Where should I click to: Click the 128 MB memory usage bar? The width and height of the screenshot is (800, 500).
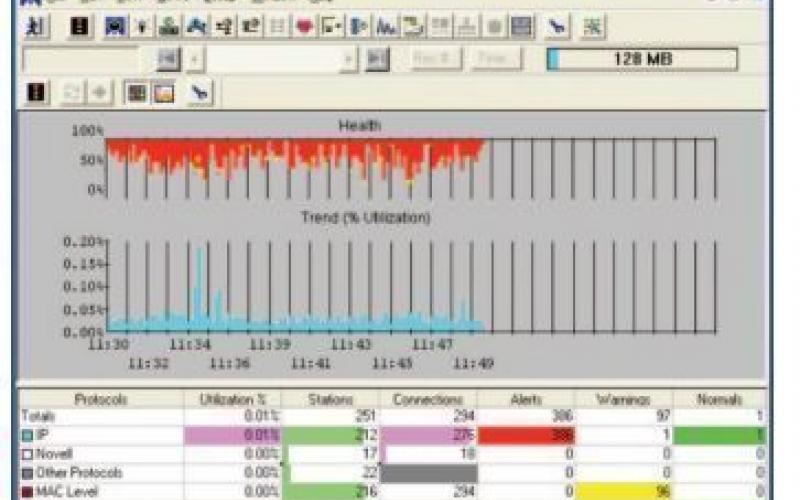point(642,59)
